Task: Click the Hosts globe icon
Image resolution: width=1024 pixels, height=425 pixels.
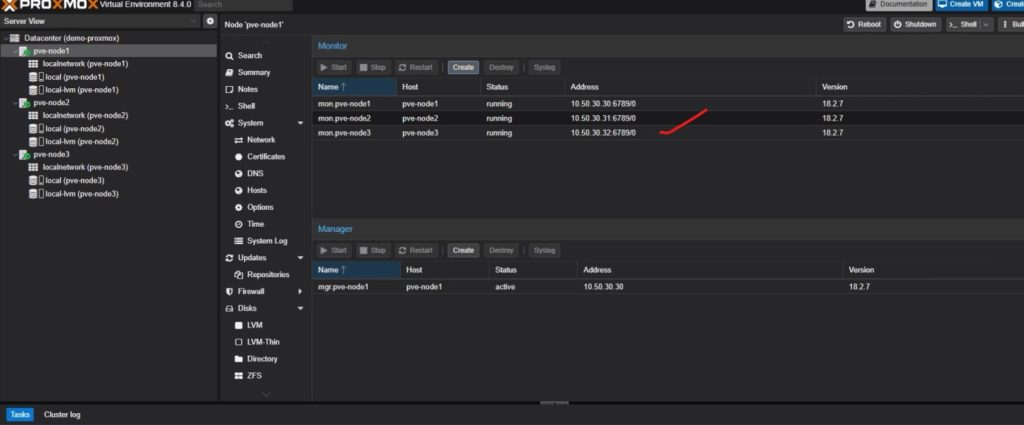Action: click(x=239, y=191)
